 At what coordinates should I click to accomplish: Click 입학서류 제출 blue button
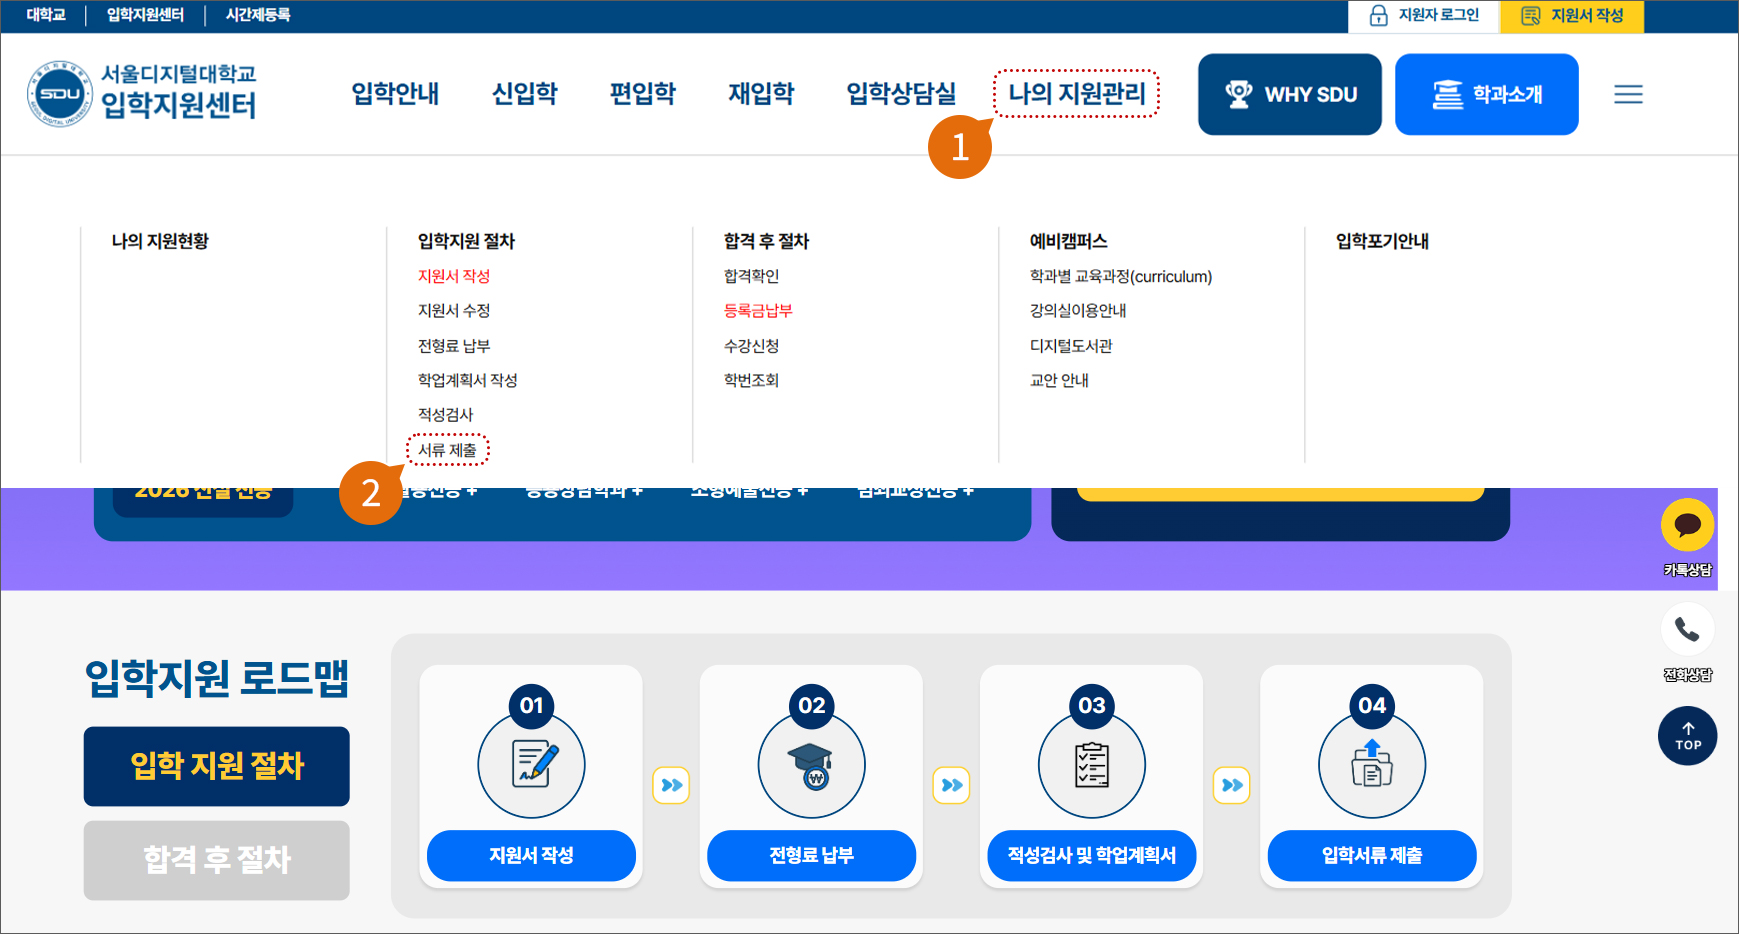[x=1372, y=855]
